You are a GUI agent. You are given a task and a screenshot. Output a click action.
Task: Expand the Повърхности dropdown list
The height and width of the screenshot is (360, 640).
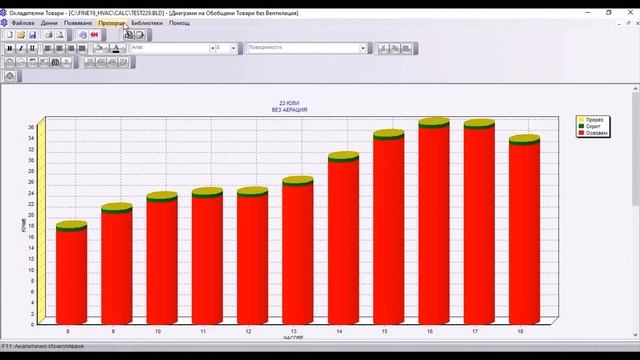click(363, 48)
